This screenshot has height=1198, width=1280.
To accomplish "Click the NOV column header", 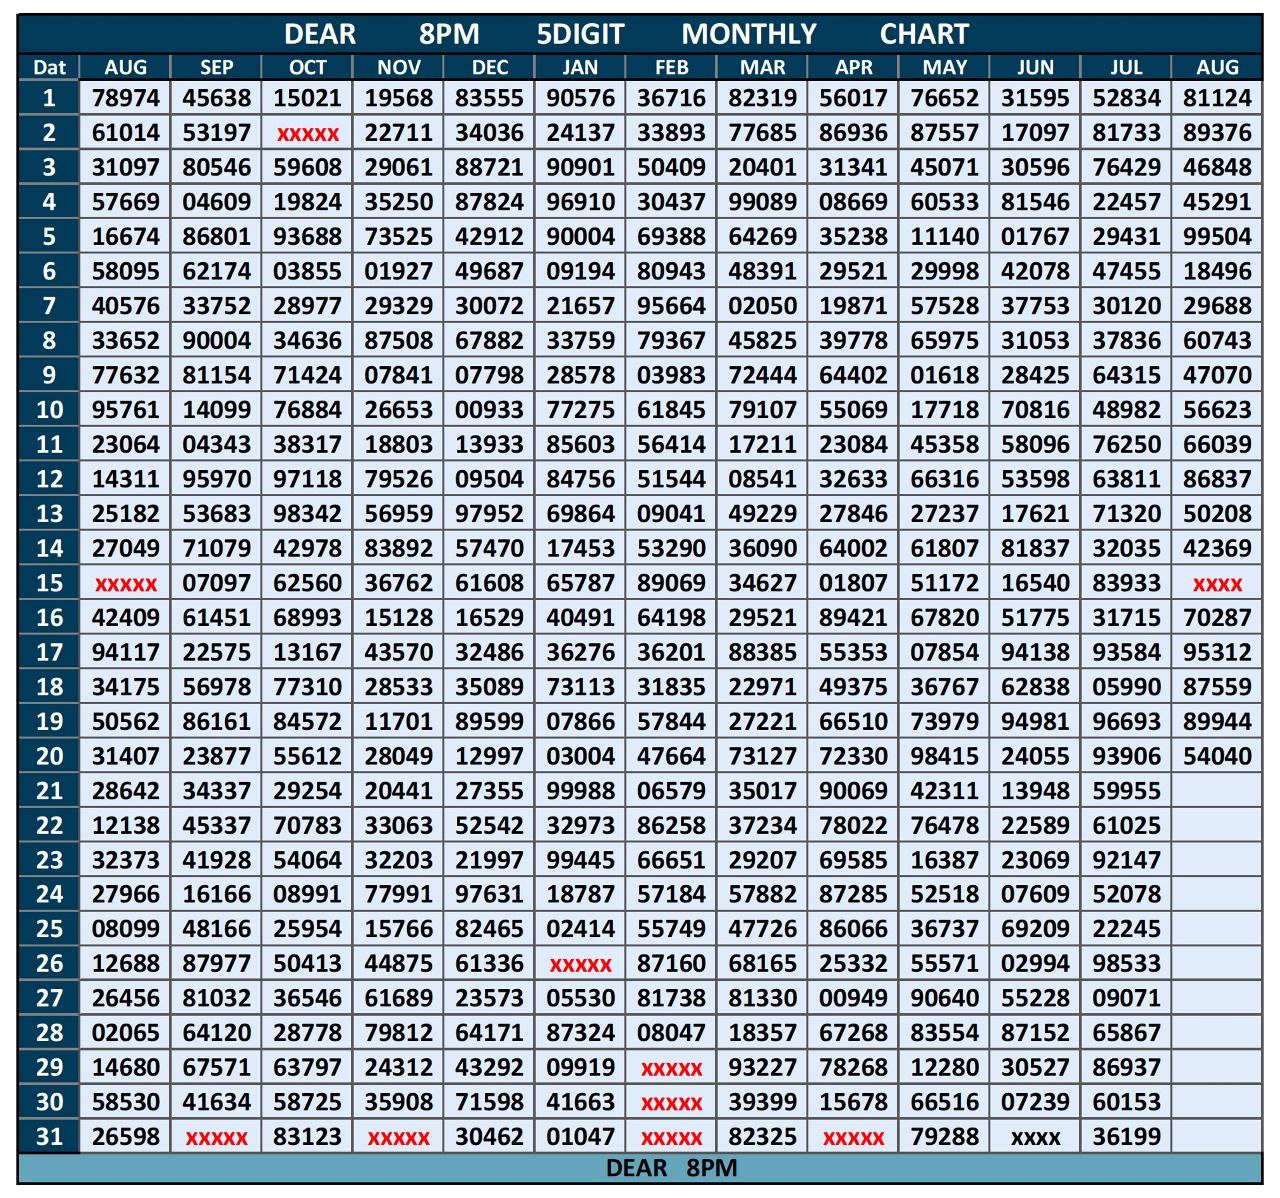I will point(398,67).
